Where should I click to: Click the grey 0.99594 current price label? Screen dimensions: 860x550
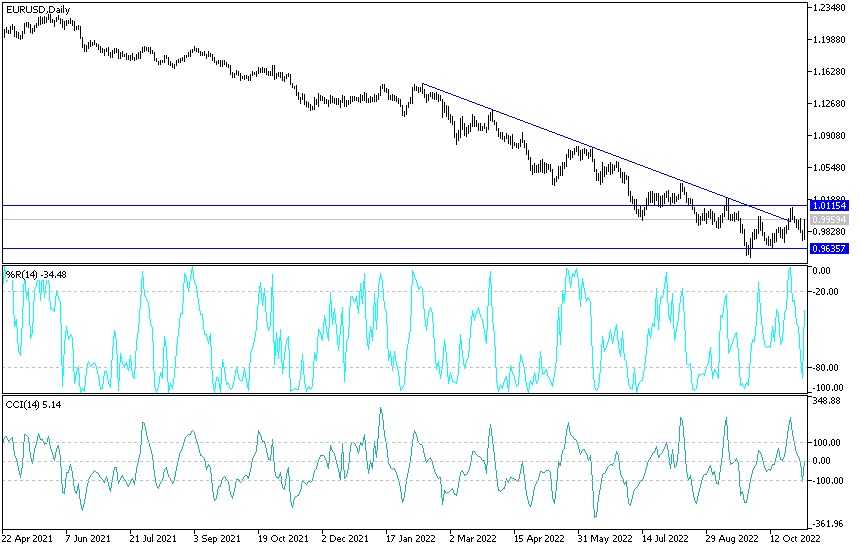pos(829,219)
